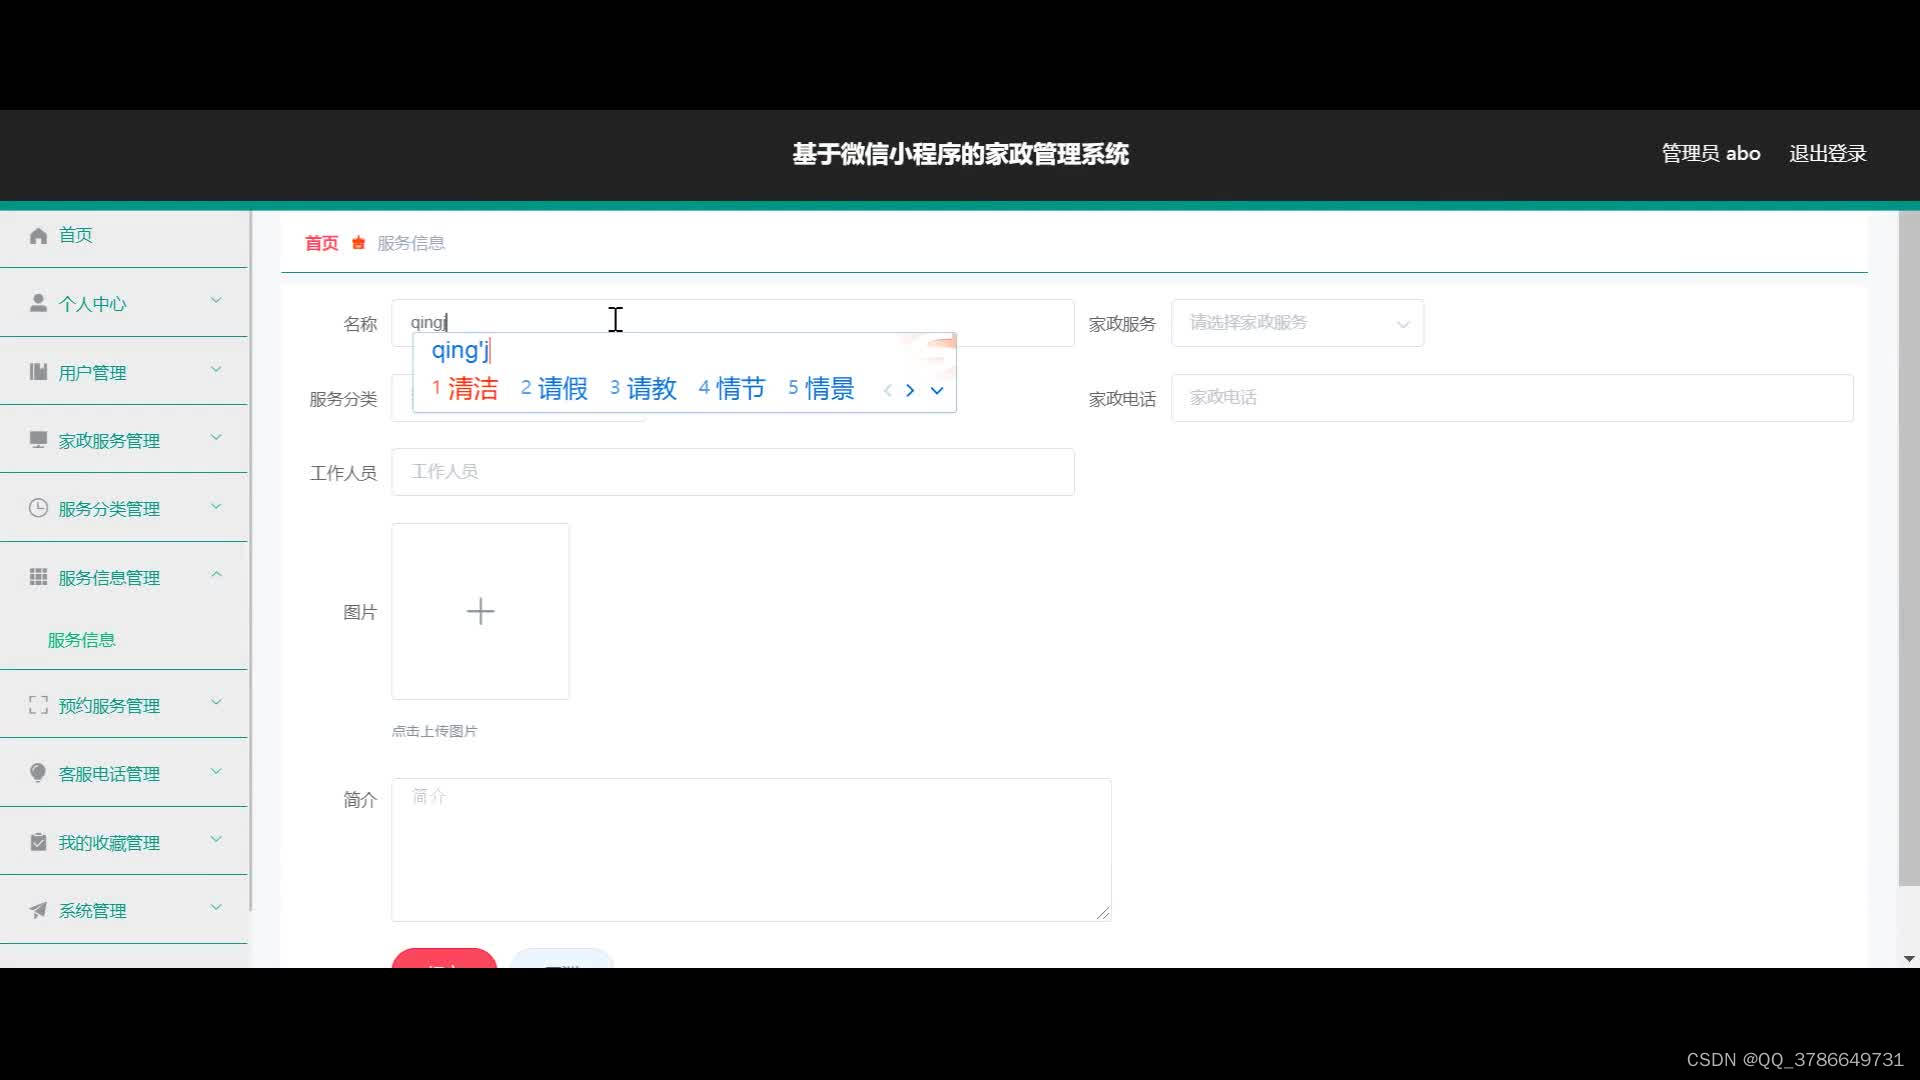Screen dimensions: 1920x1080
Task: Click the 基于微信小程序的家政管理系统 title
Action: click(960, 154)
